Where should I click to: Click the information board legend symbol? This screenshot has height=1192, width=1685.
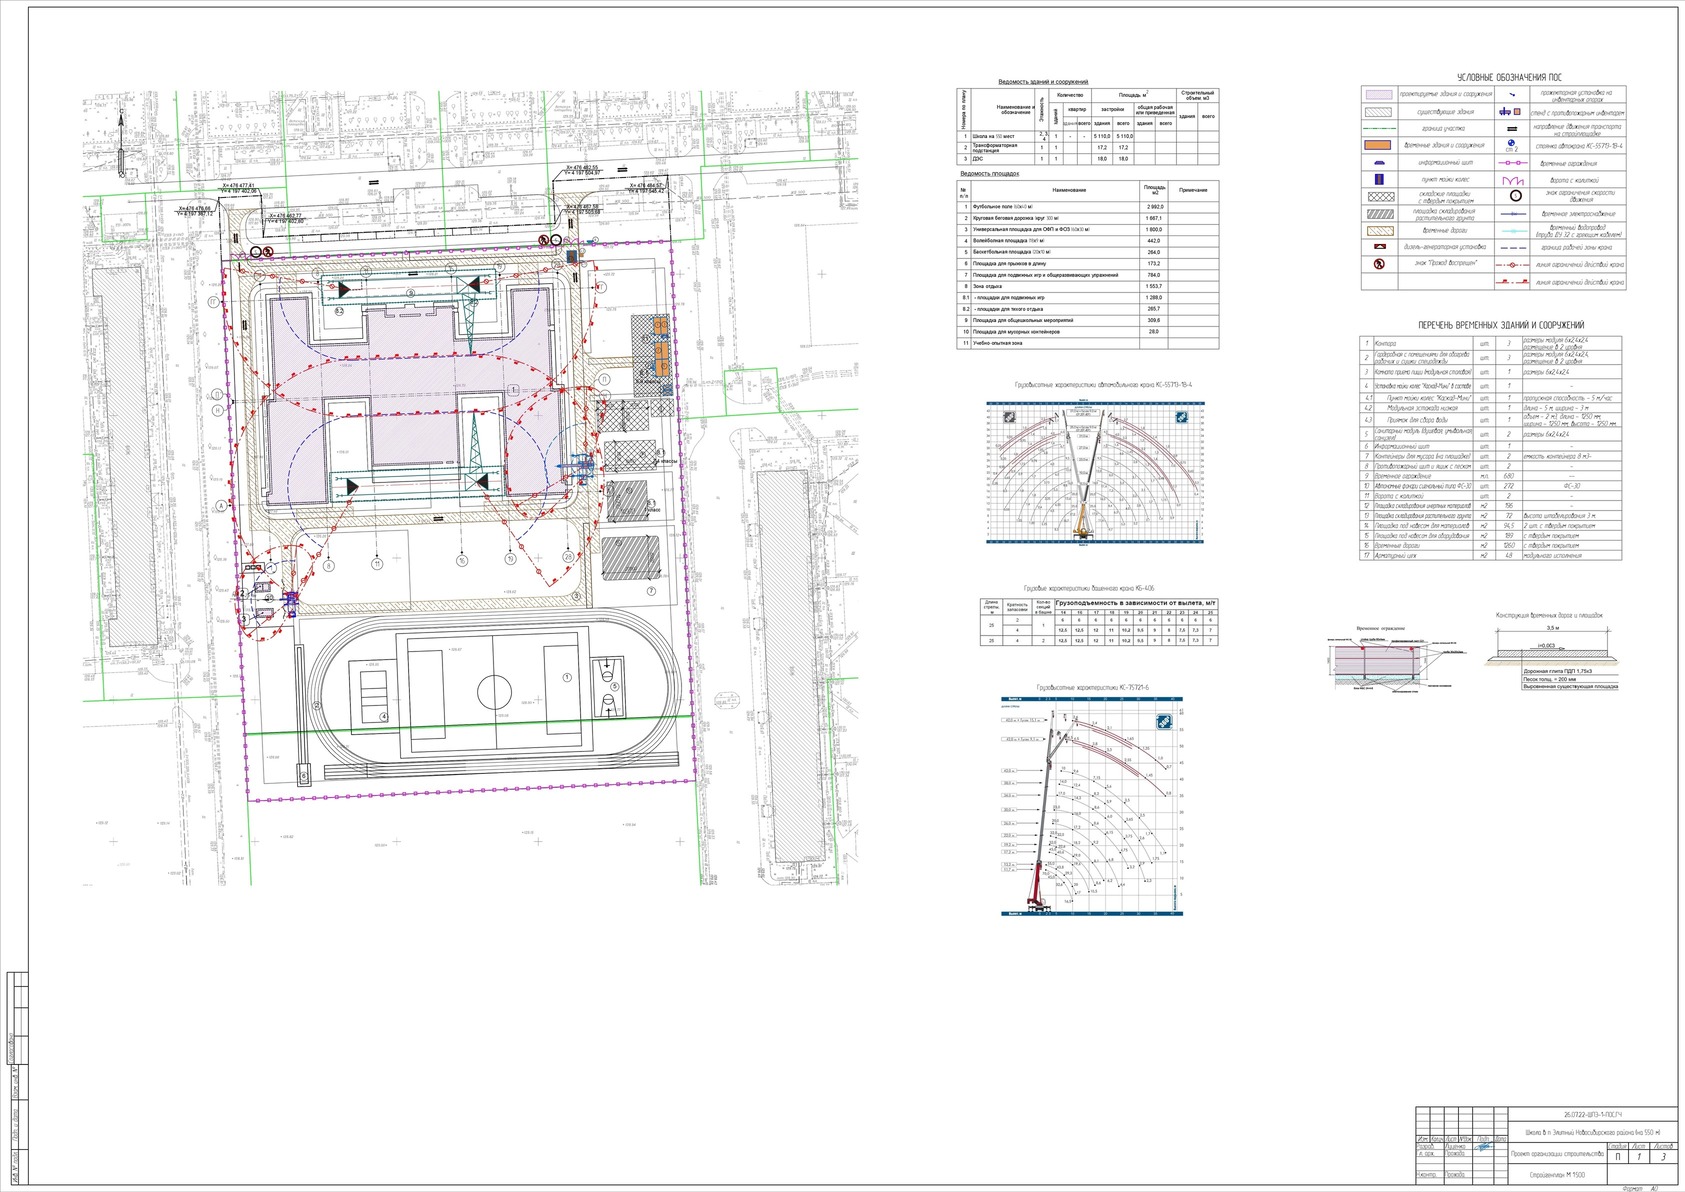click(1379, 162)
